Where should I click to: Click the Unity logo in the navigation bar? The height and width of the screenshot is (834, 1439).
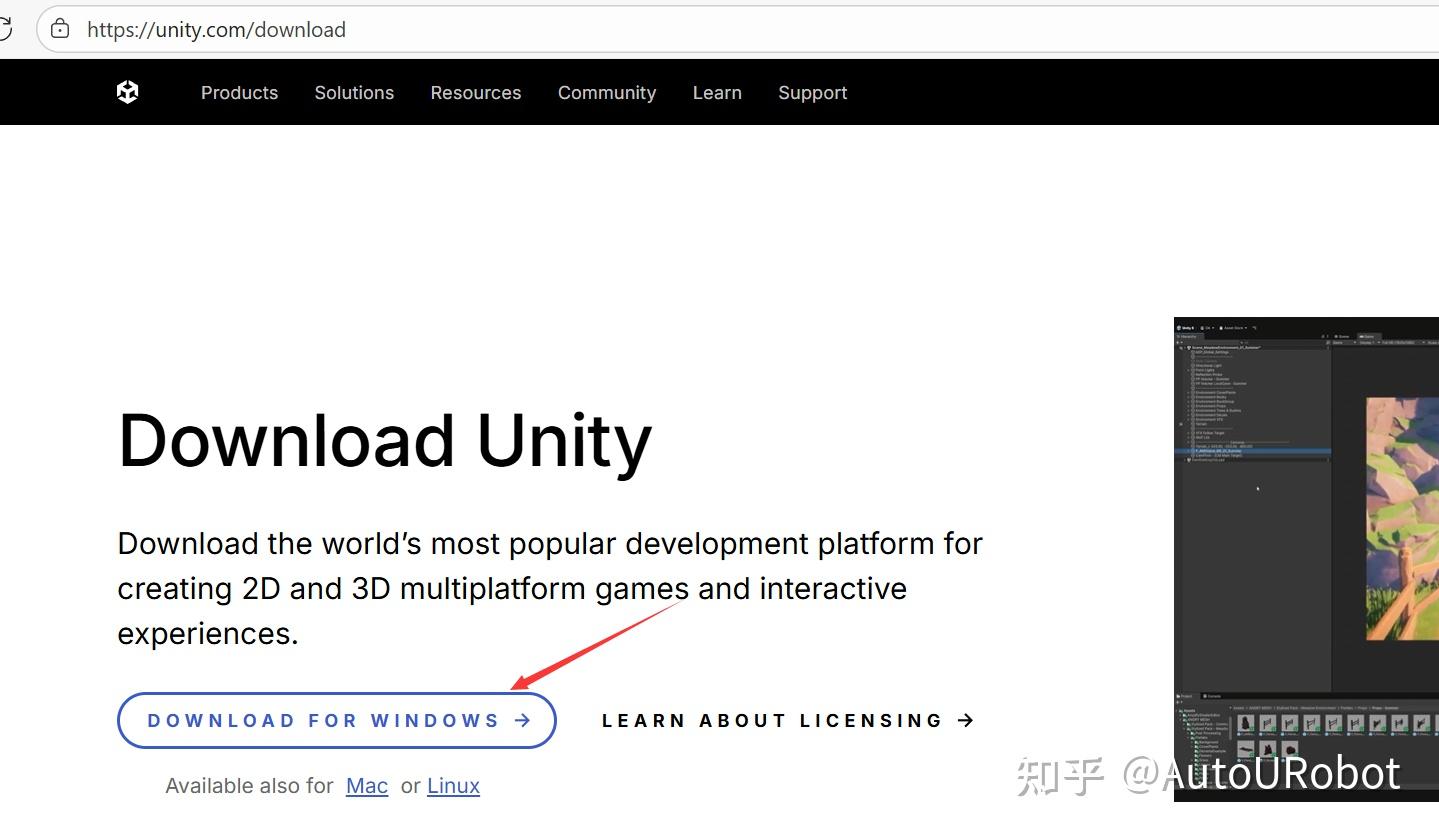coord(128,91)
